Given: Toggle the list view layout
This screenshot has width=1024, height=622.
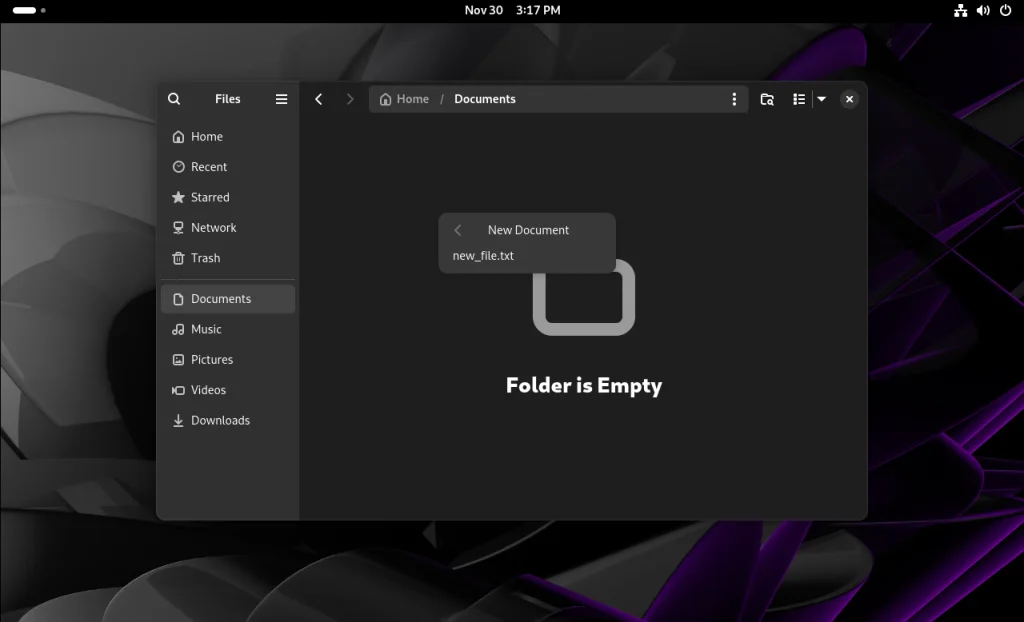Looking at the screenshot, I should (799, 99).
